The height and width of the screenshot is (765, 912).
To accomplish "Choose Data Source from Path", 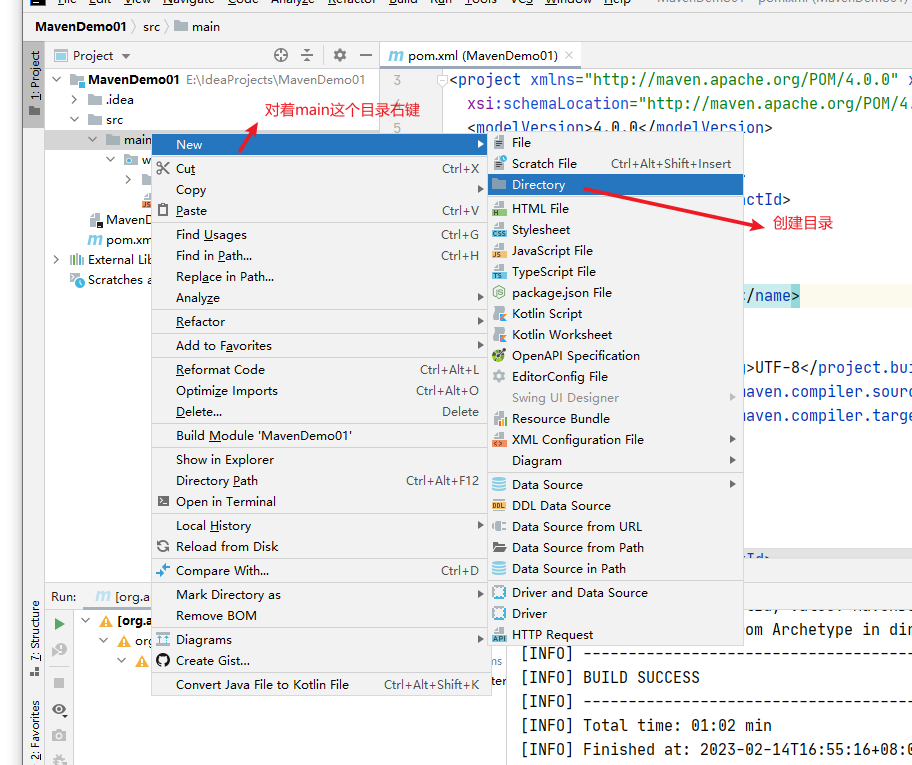I will [615, 547].
